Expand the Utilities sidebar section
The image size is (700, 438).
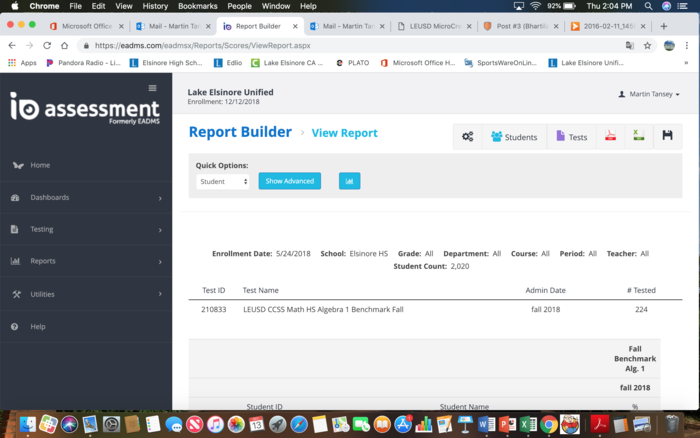tap(85, 294)
